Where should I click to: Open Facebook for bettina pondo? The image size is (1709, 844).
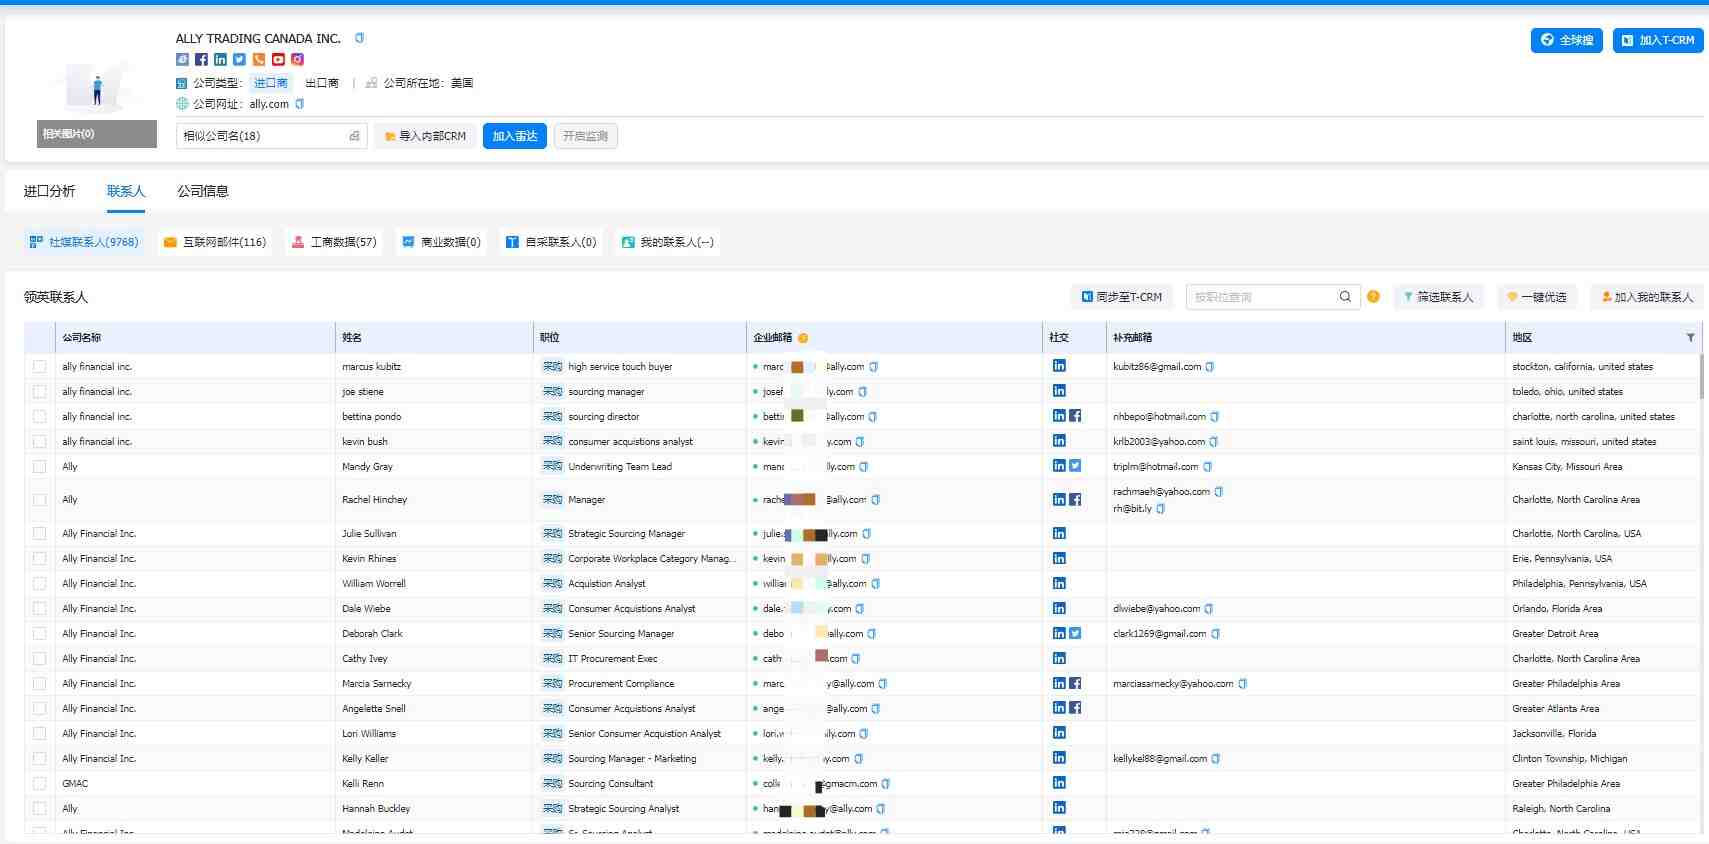coord(1075,416)
